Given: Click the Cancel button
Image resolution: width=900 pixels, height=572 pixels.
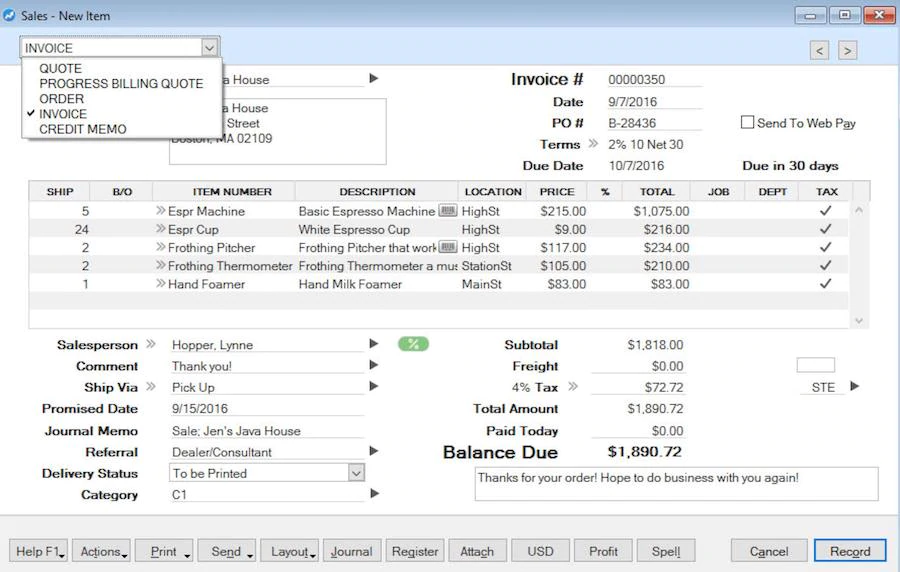Looking at the screenshot, I should tap(768, 551).
